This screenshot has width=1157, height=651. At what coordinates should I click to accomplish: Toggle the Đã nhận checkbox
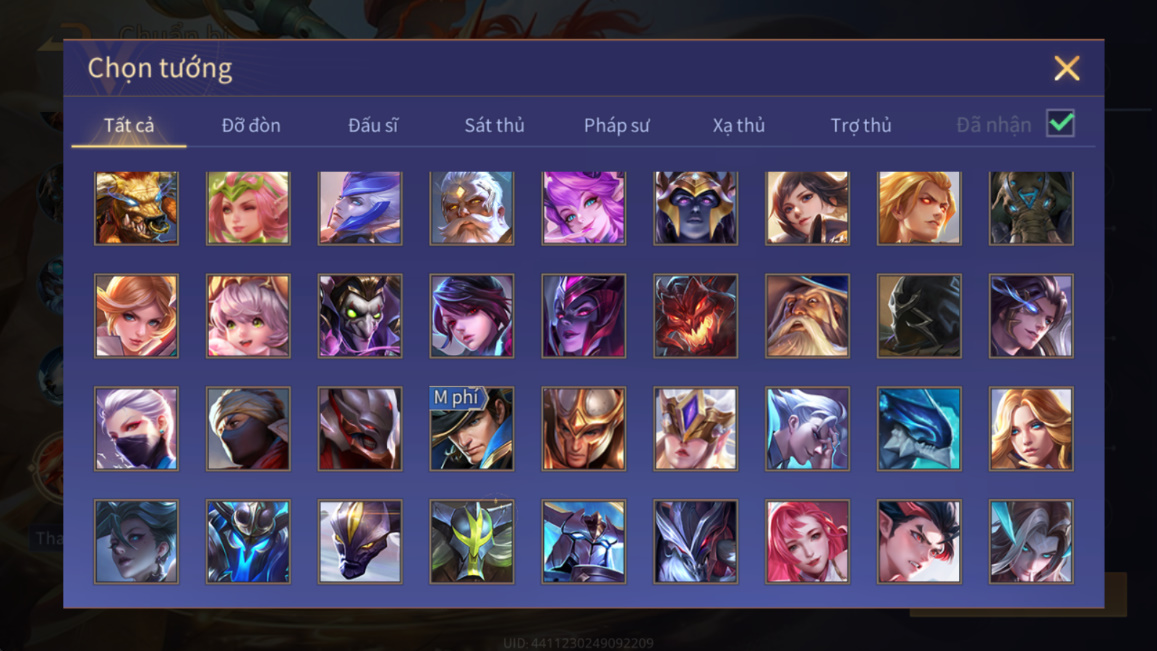point(1060,123)
